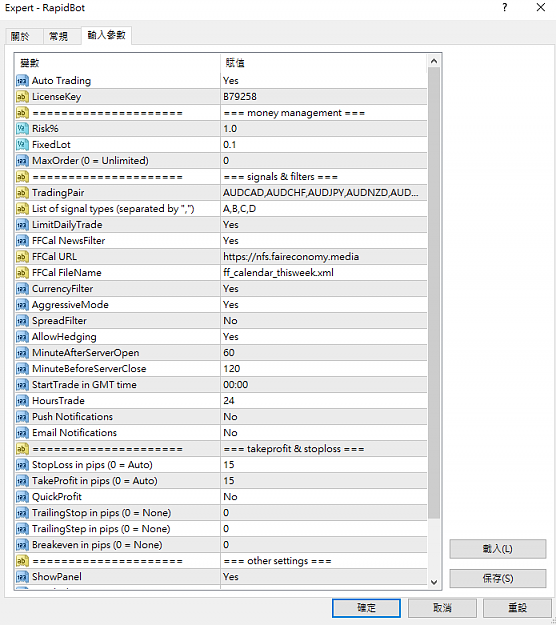Select the QuickProfit value No
This screenshot has height=625, width=556.
tap(230, 497)
